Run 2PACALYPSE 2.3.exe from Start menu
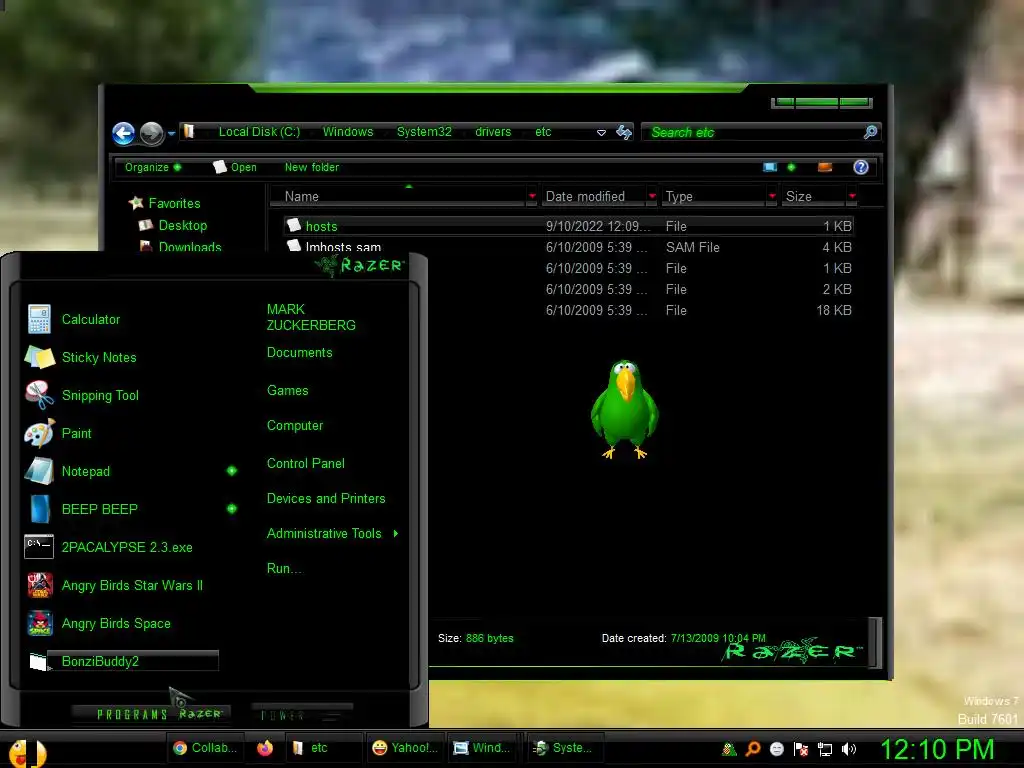 click(127, 547)
